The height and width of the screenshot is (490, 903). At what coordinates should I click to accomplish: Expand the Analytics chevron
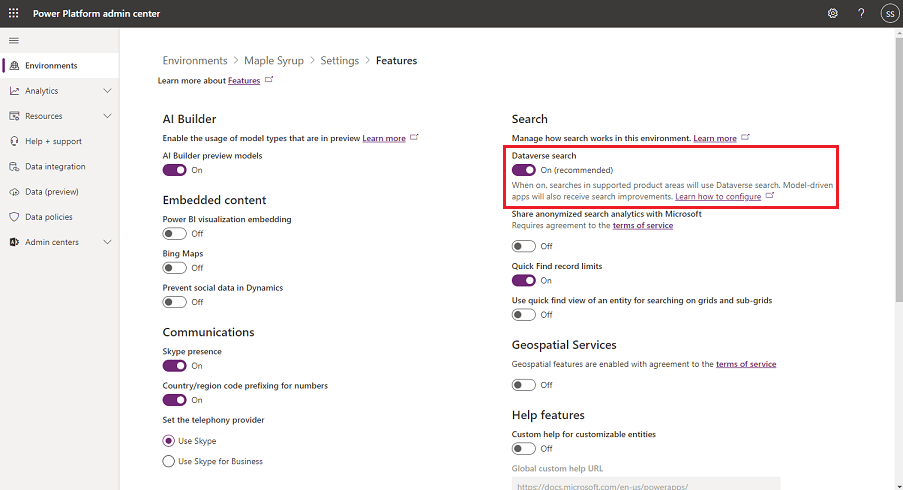107,91
